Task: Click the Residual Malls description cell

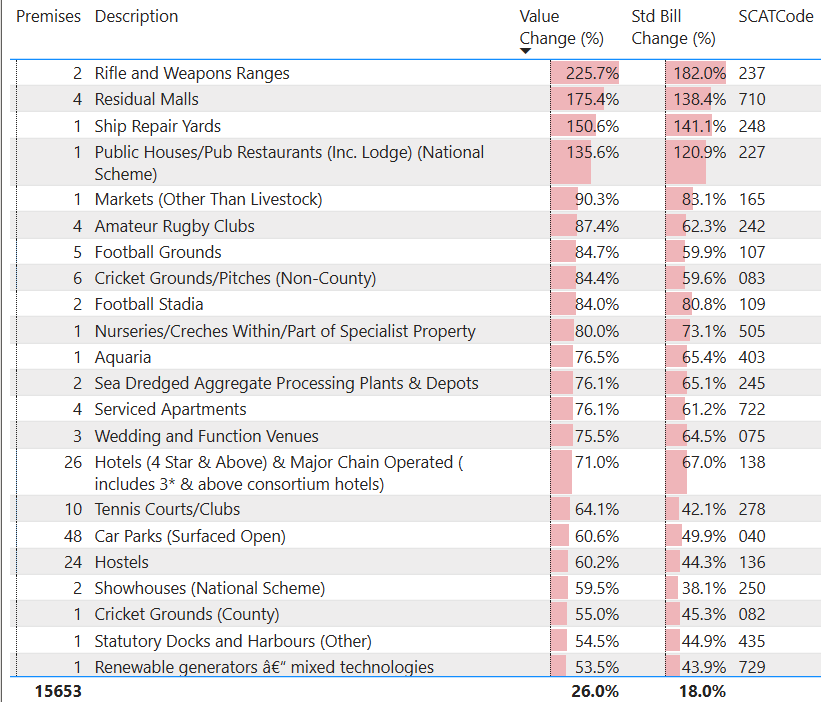Action: [146, 99]
